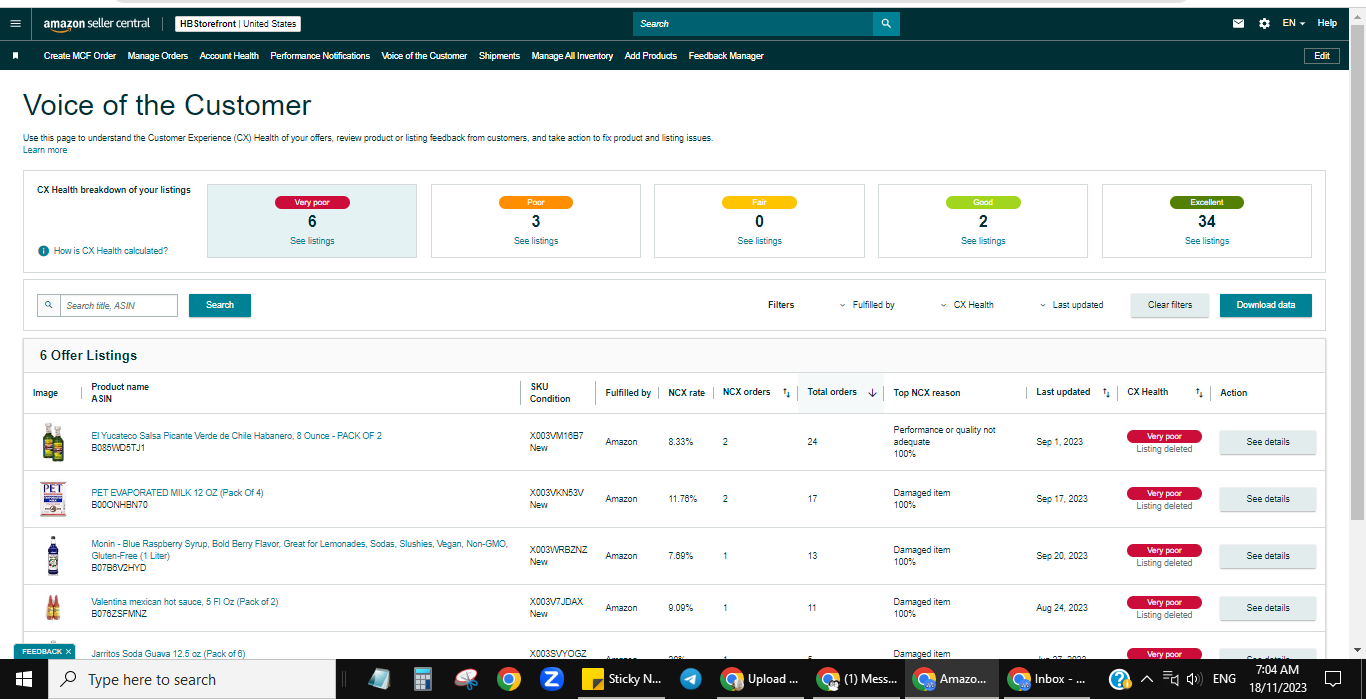Screen dimensions: 1366x699
Task: Open Telegram from the taskbar
Action: point(690,679)
